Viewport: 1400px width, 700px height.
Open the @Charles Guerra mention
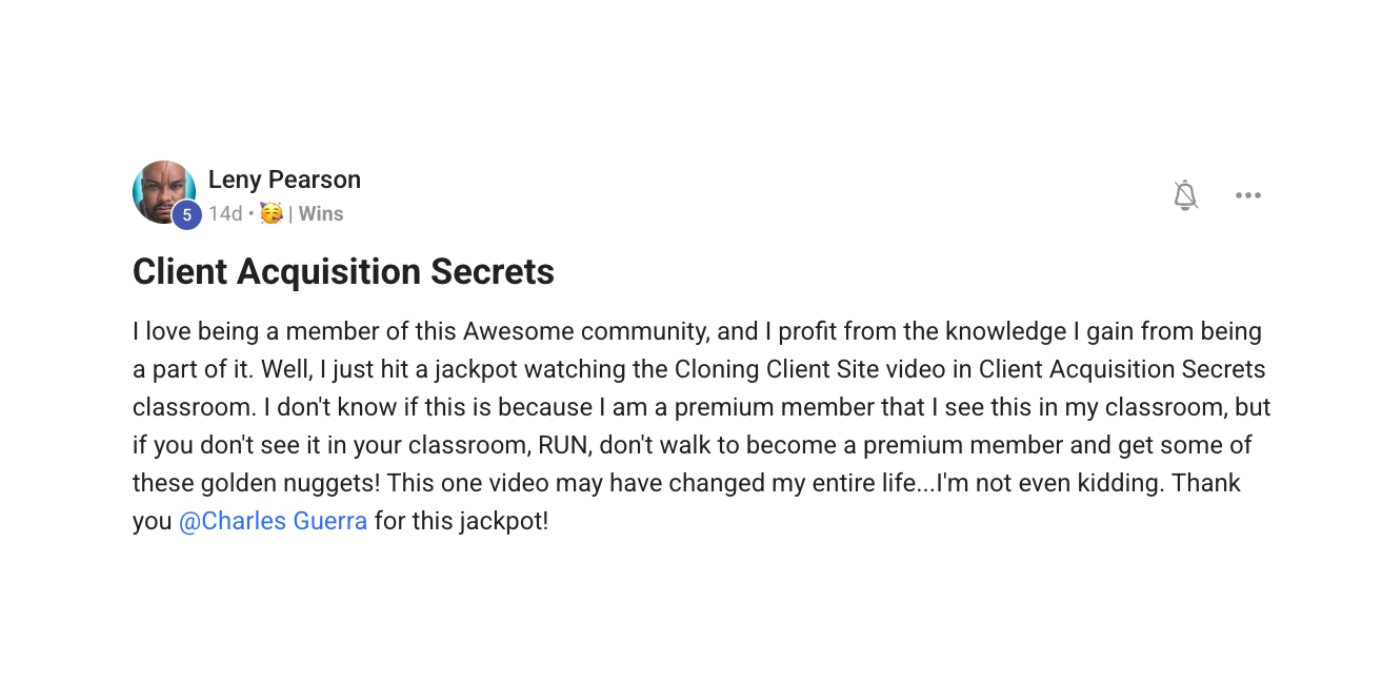click(273, 521)
